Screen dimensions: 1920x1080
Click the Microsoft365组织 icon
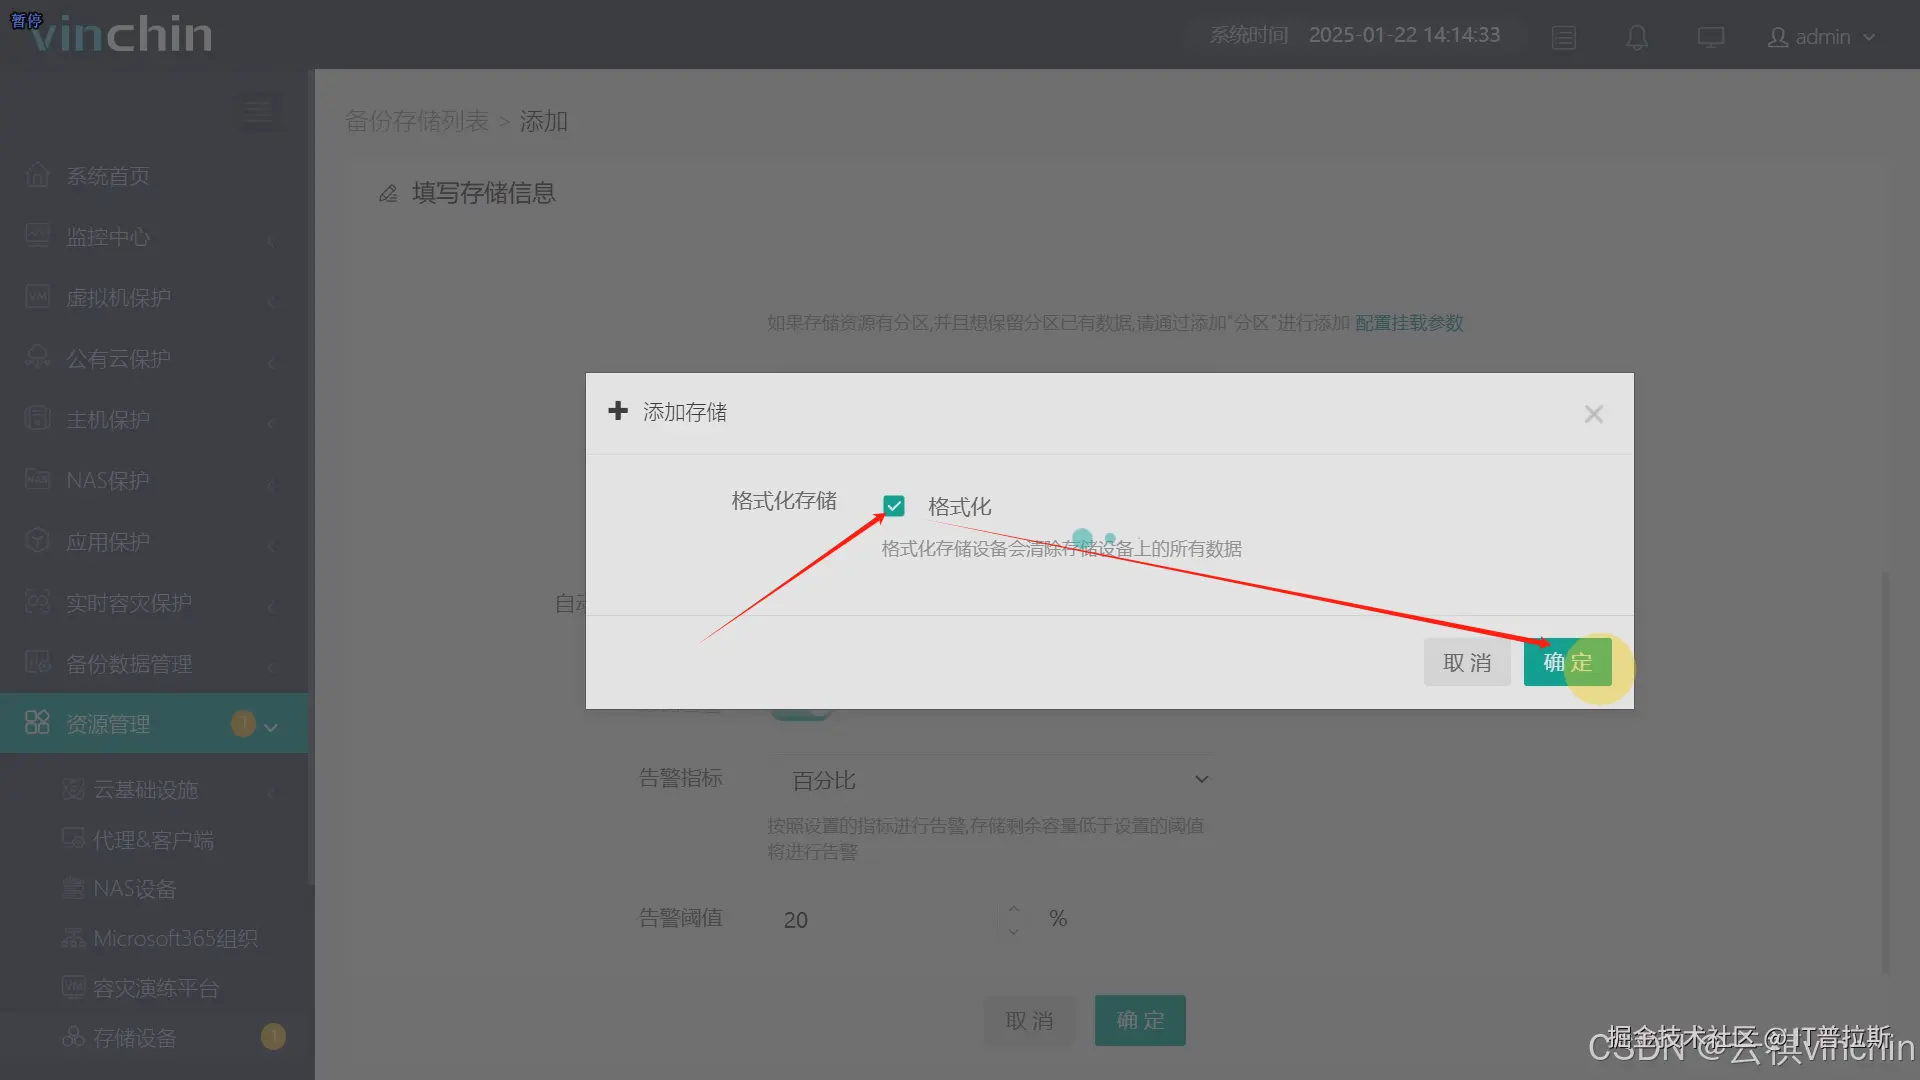(x=73, y=938)
